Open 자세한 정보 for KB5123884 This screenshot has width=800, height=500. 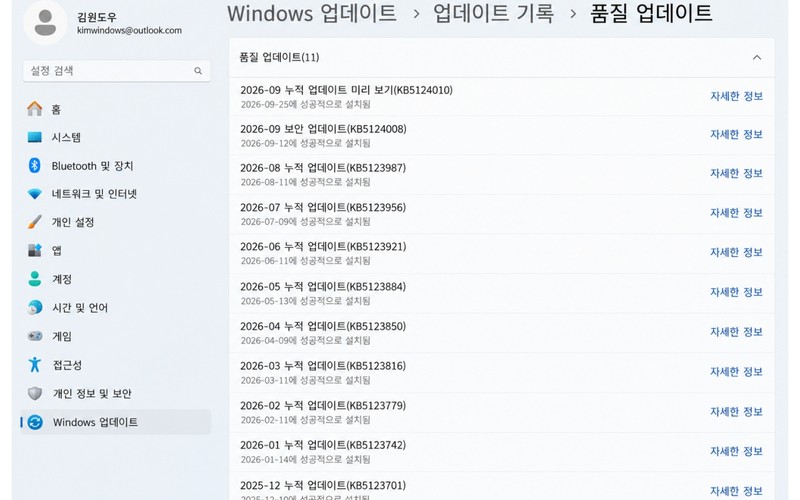pos(736,292)
